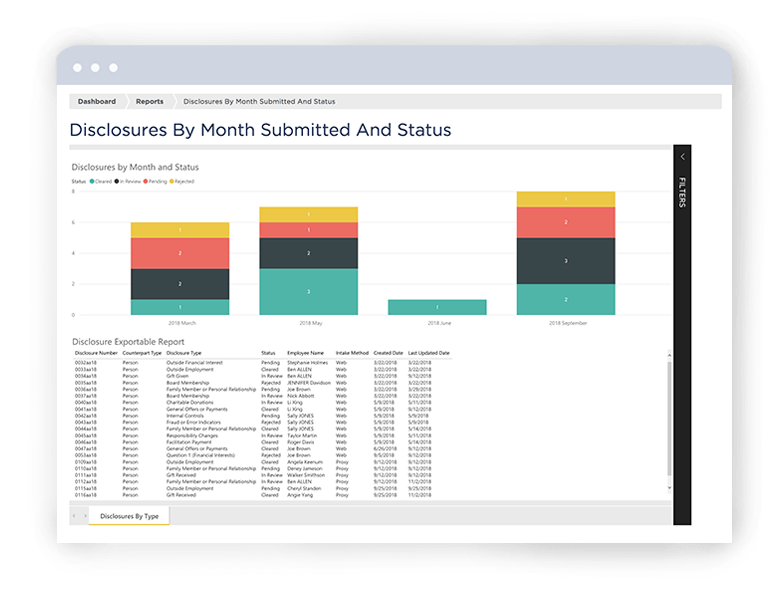
Task: Select the In Review legend marker
Action: pos(117,182)
